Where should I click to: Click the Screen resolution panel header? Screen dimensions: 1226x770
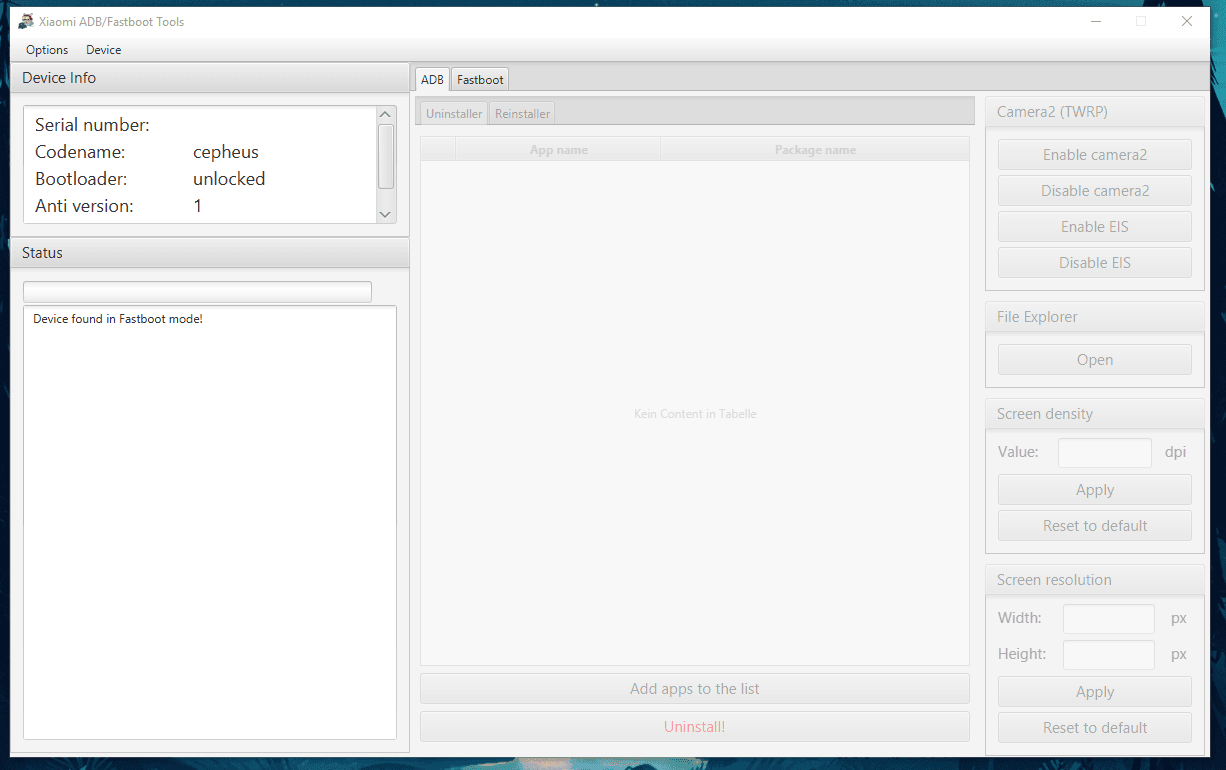(1095, 580)
